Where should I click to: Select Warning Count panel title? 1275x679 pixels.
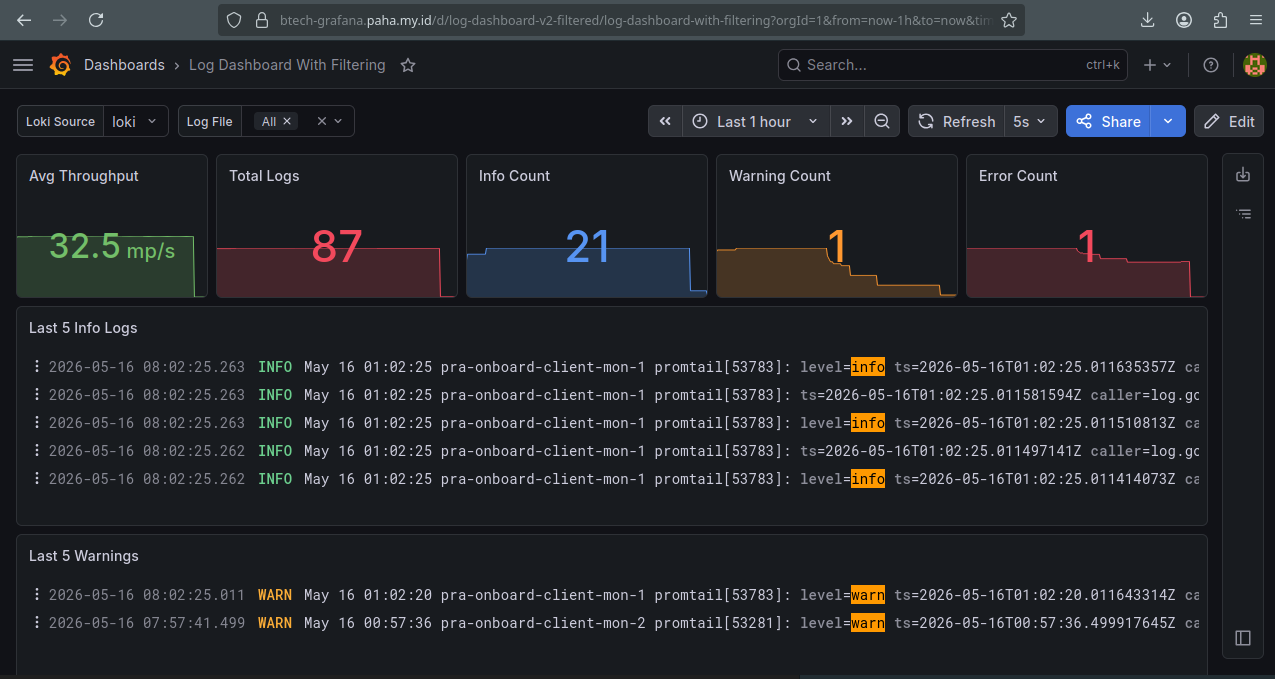pyautogui.click(x=780, y=176)
